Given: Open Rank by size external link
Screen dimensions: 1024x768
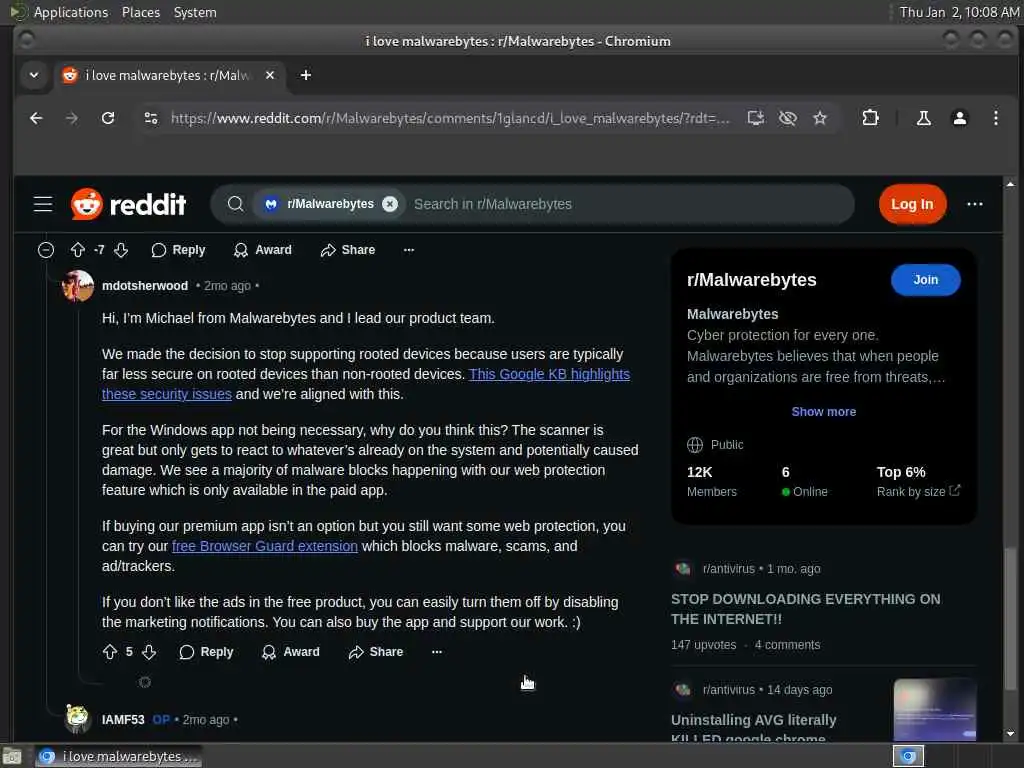Looking at the screenshot, I should click(918, 492).
